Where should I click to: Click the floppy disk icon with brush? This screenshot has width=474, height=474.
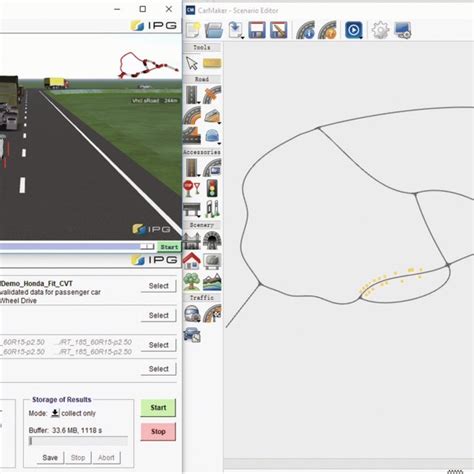(279, 30)
